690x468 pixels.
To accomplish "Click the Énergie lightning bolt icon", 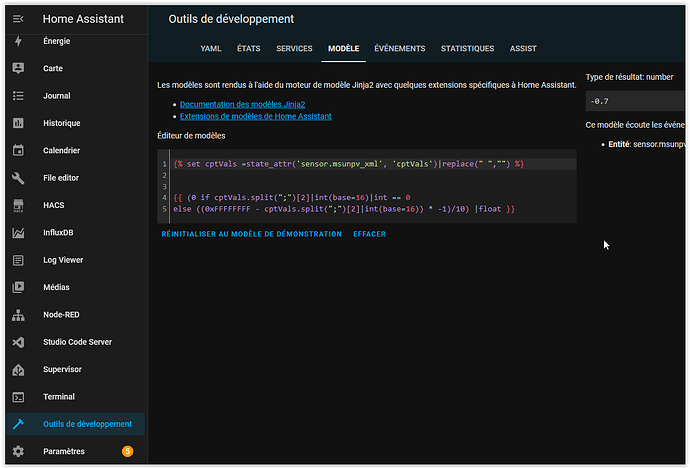I will [18, 41].
